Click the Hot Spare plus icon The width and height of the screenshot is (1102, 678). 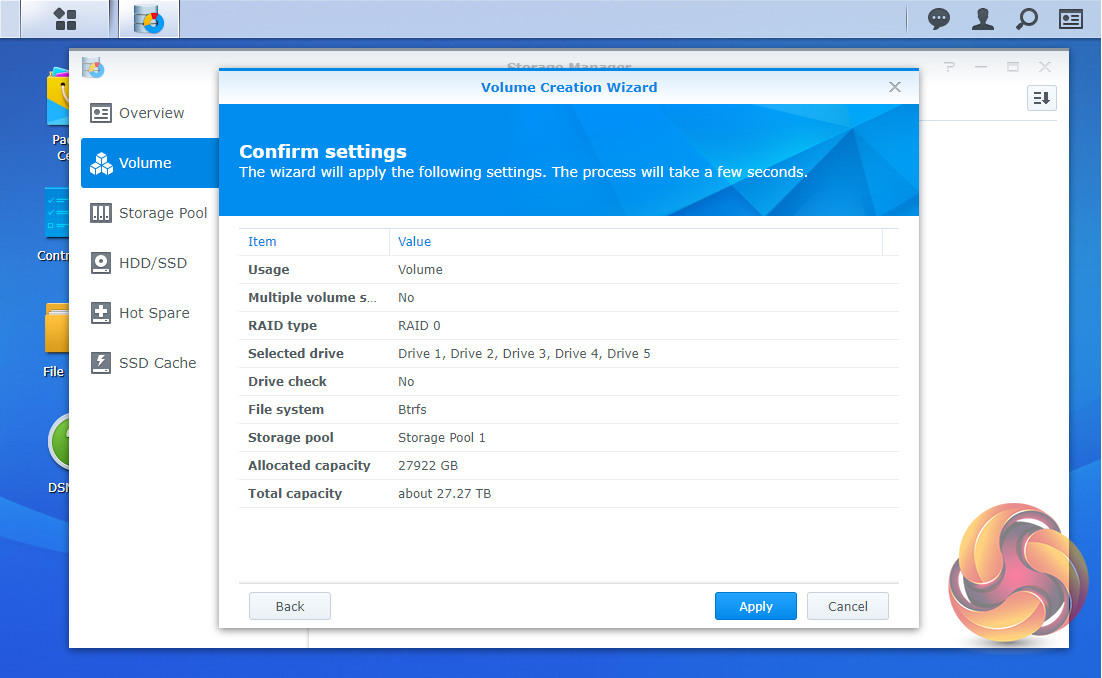101,313
